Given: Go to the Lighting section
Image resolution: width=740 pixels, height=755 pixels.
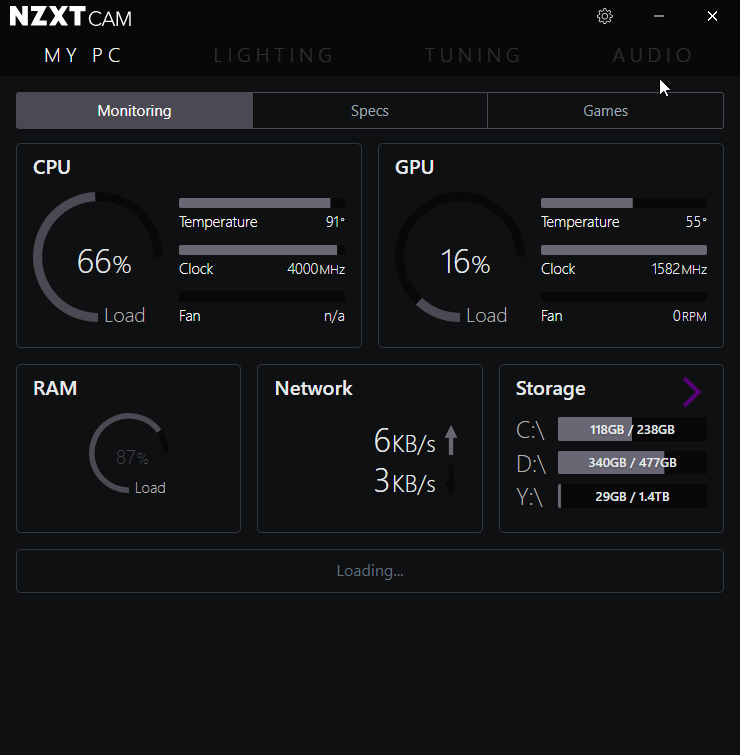Looking at the screenshot, I should click(274, 55).
